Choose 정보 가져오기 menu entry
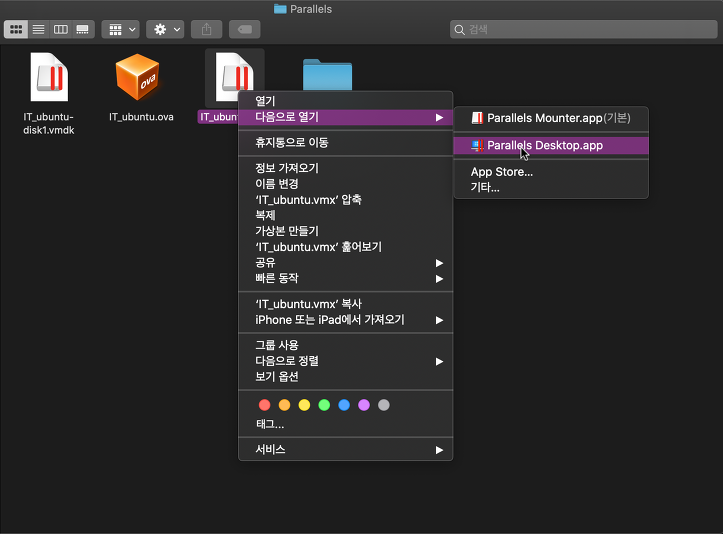 [346, 168]
